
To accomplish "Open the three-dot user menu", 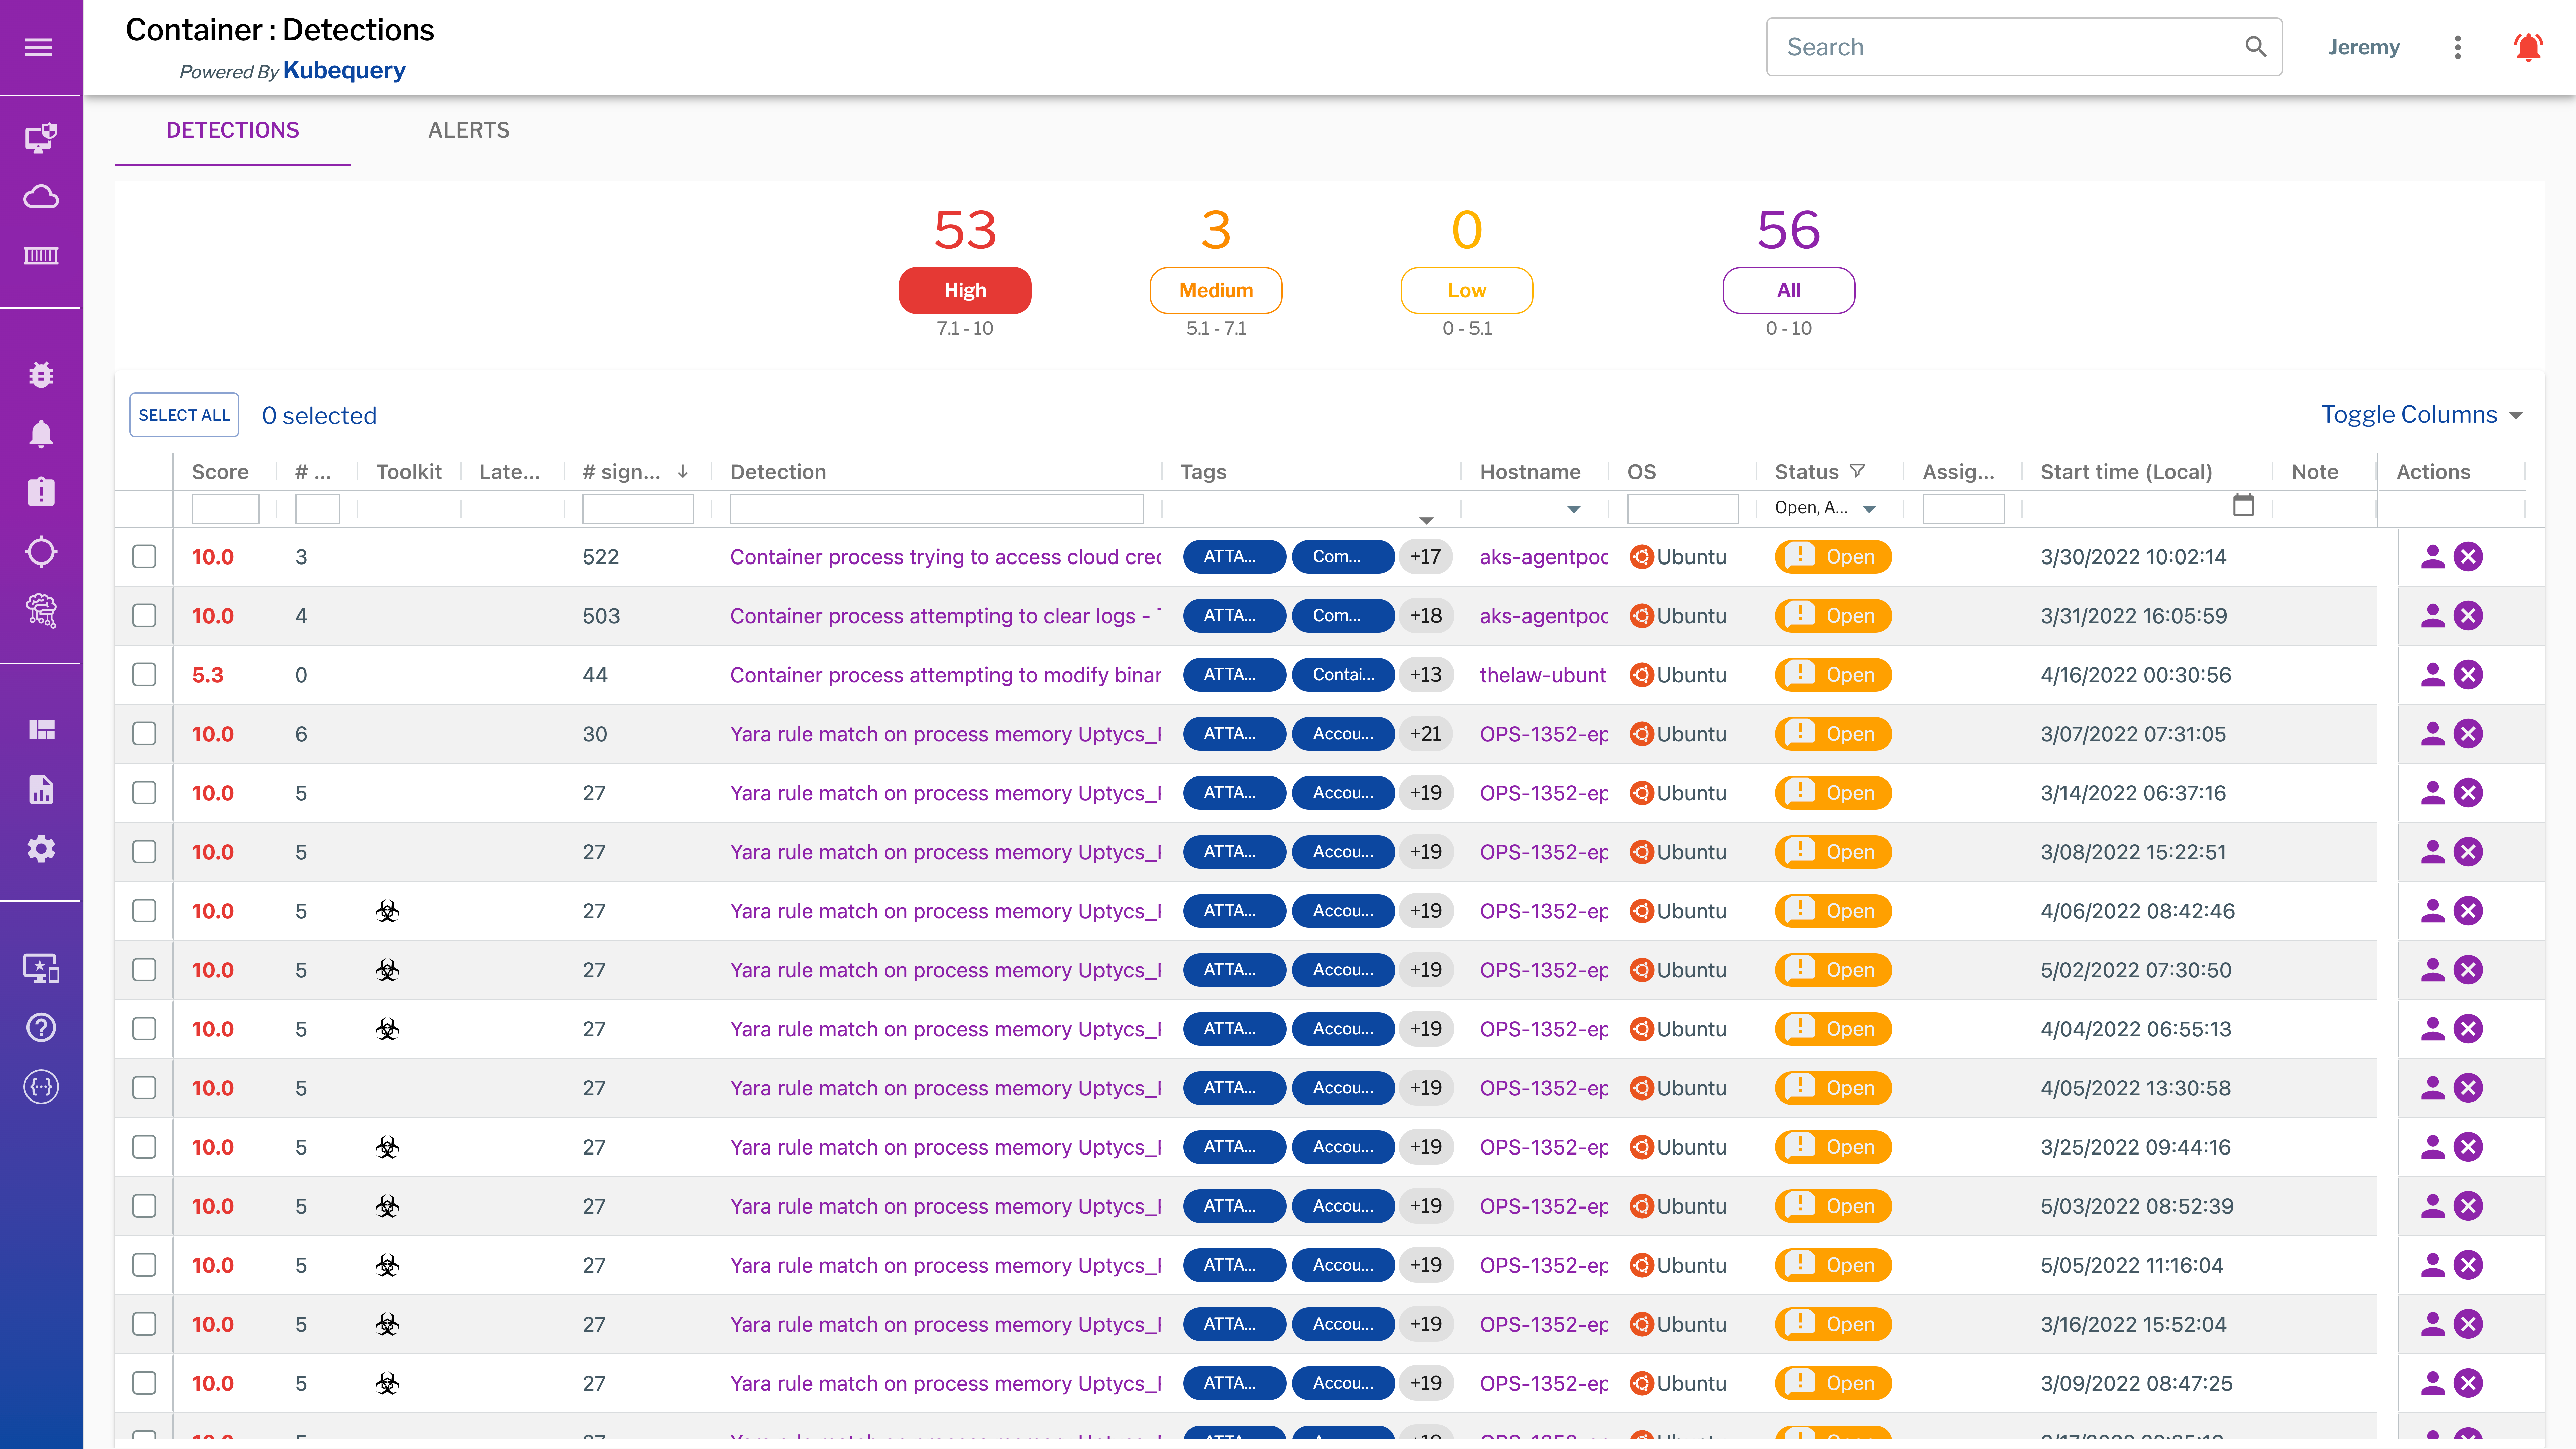I will (2457, 47).
